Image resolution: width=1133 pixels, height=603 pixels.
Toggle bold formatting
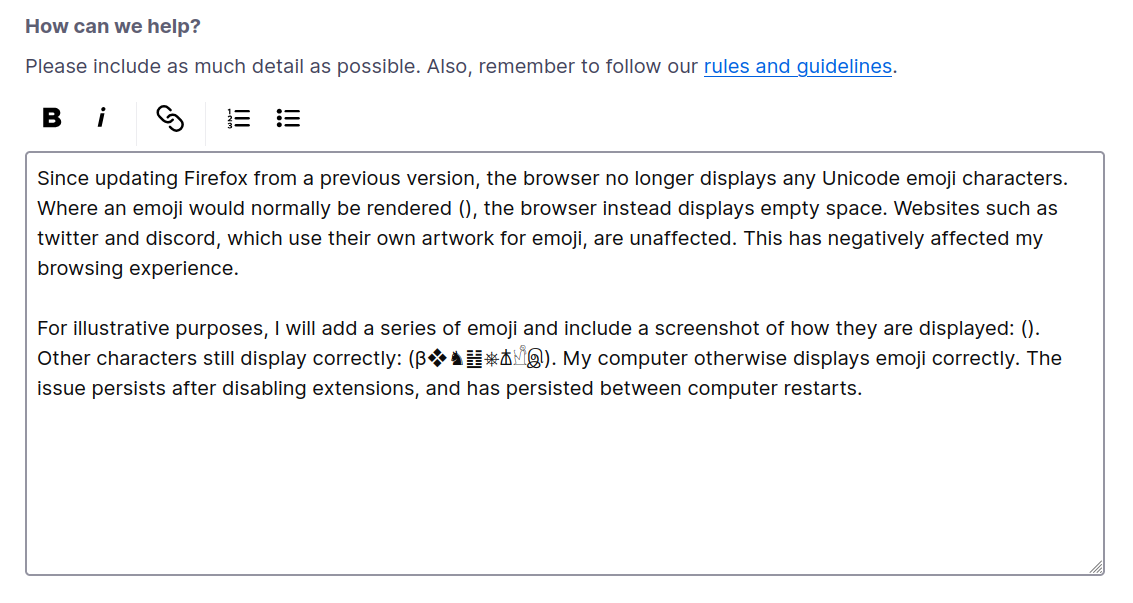coord(52,118)
